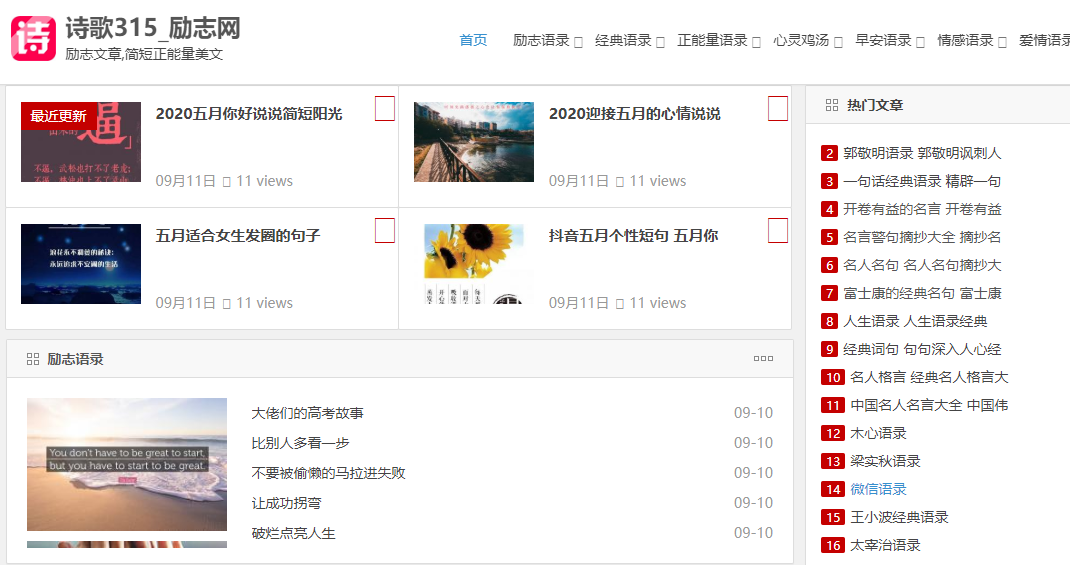Open hot article 名人名句 名人名句摘抄大
Image resolution: width=1070 pixels, height=565 pixels.
pos(922,265)
